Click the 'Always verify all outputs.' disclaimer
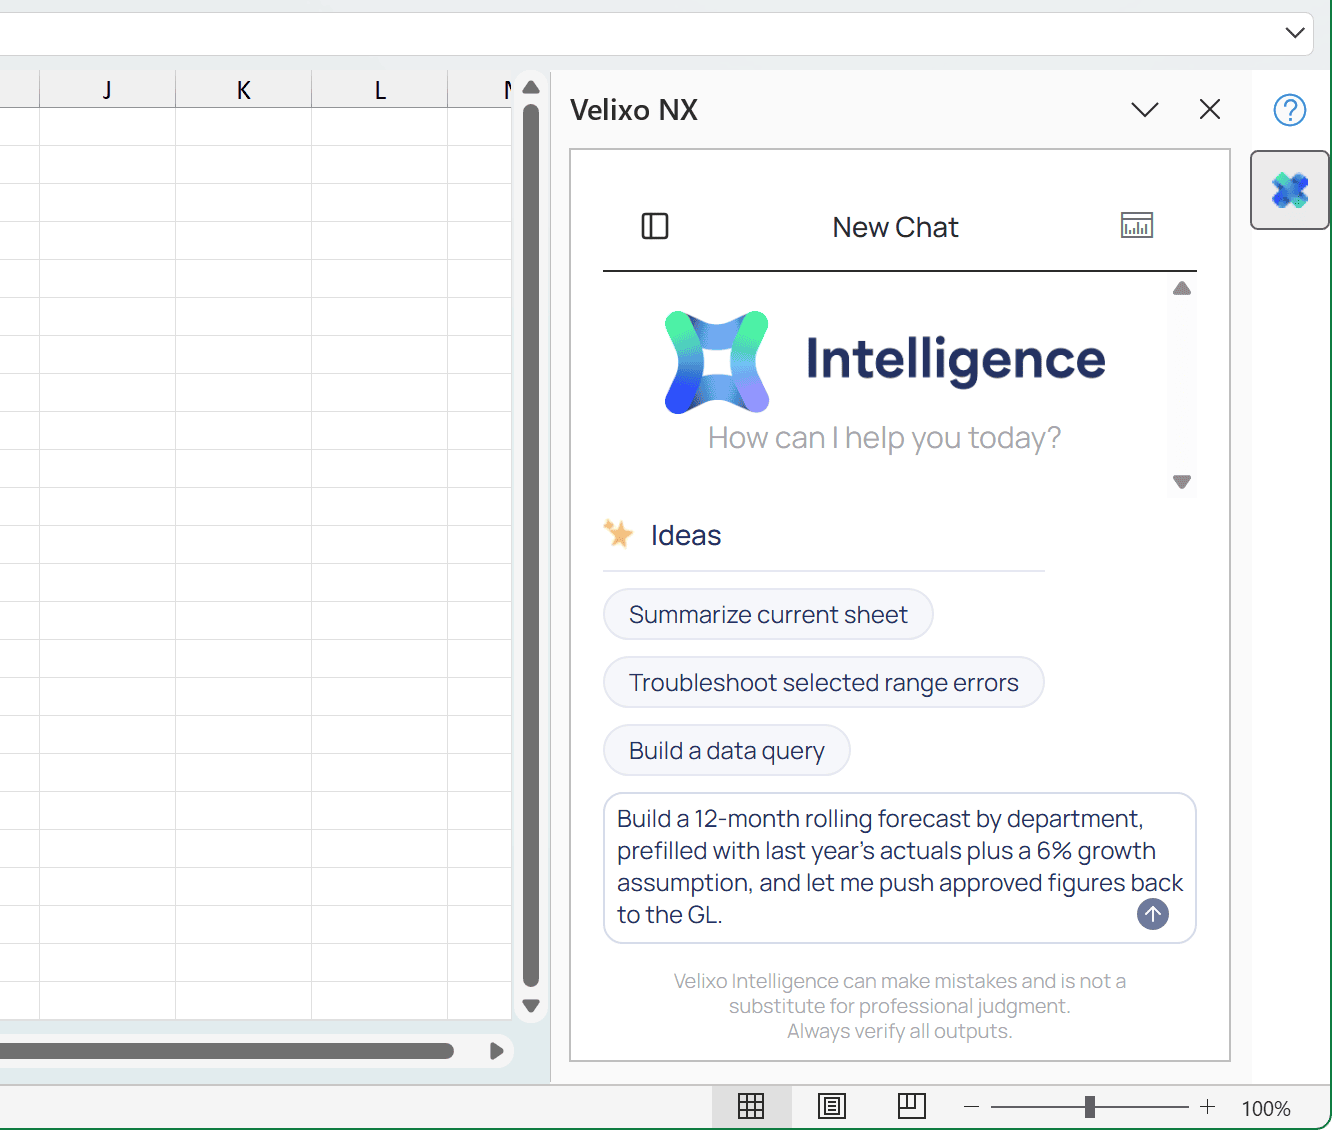The width and height of the screenshot is (1332, 1131). click(899, 1031)
